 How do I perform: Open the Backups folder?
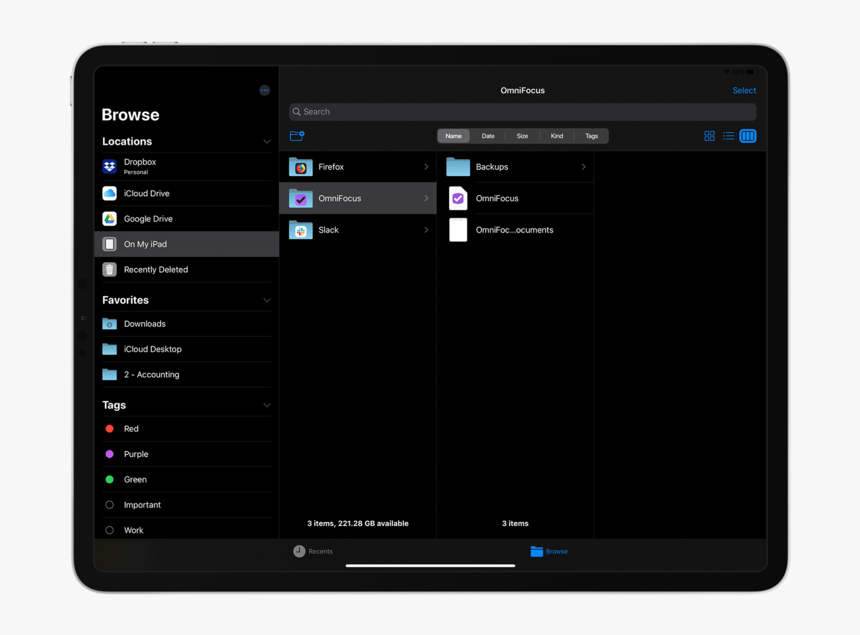tap(515, 167)
